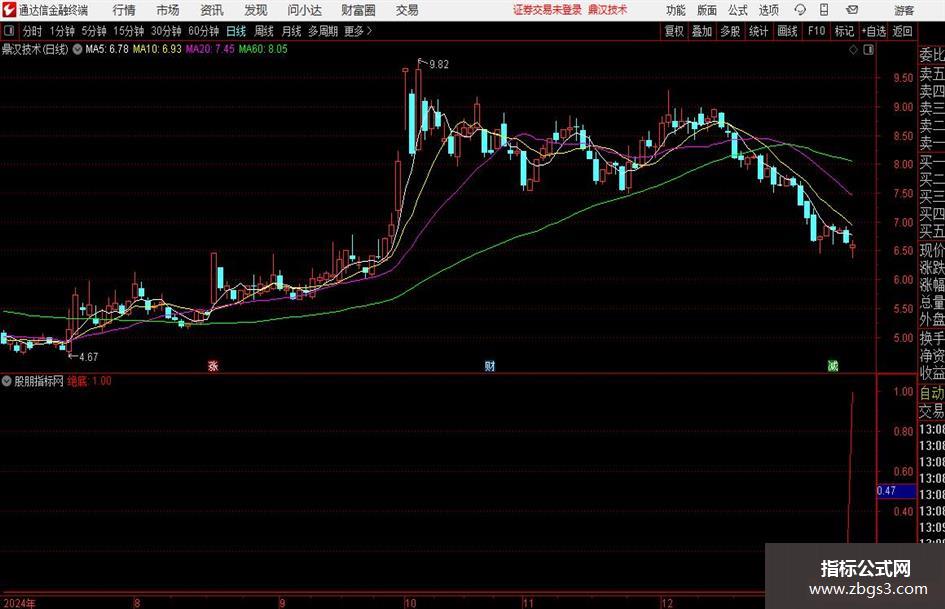Click the 自动 label in right panel
This screenshot has width=945, height=609.
coord(931,393)
